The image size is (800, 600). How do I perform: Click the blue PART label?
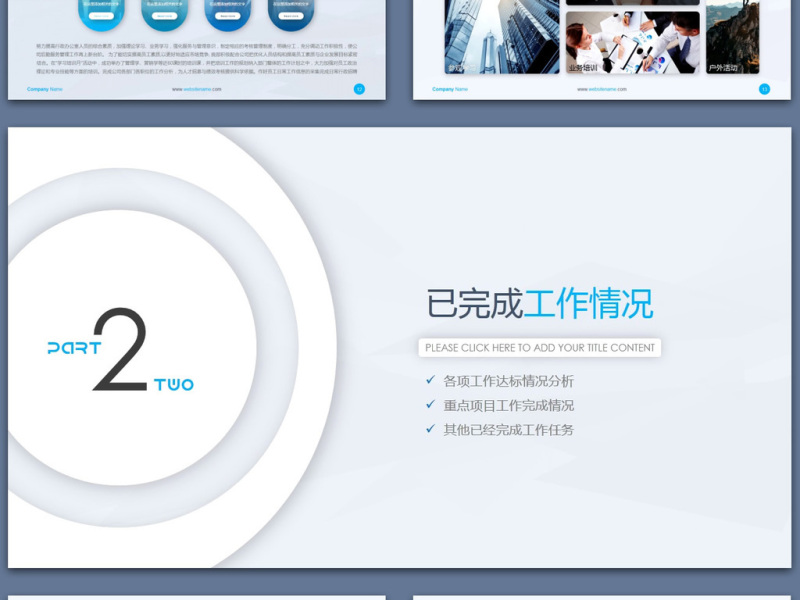(74, 348)
